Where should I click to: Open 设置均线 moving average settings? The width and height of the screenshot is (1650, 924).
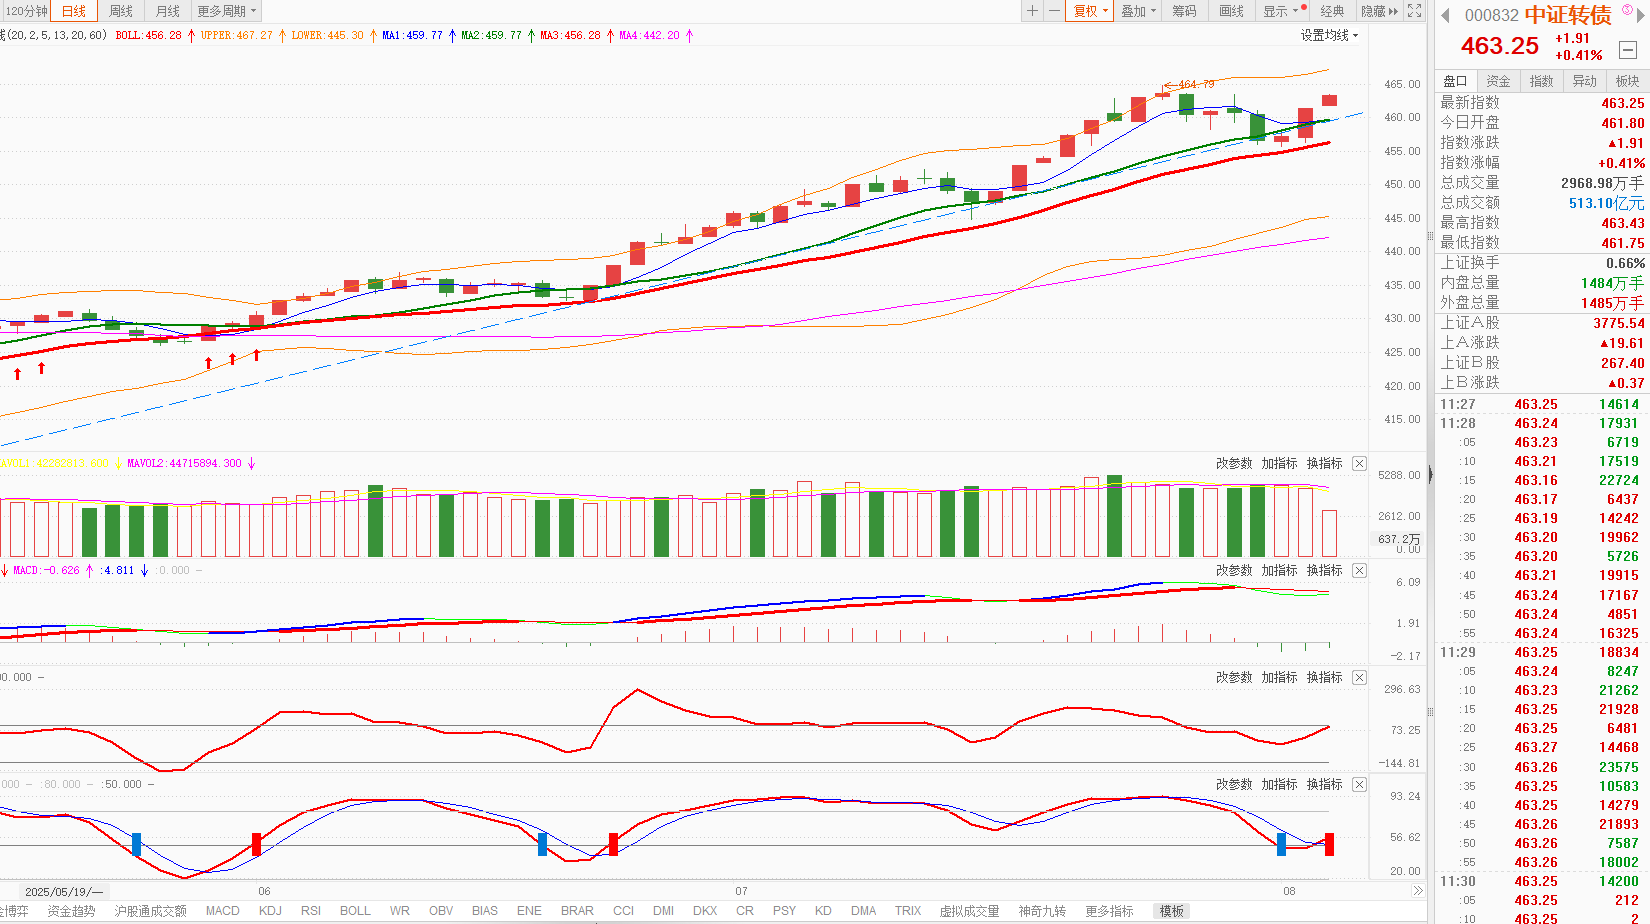point(1329,35)
